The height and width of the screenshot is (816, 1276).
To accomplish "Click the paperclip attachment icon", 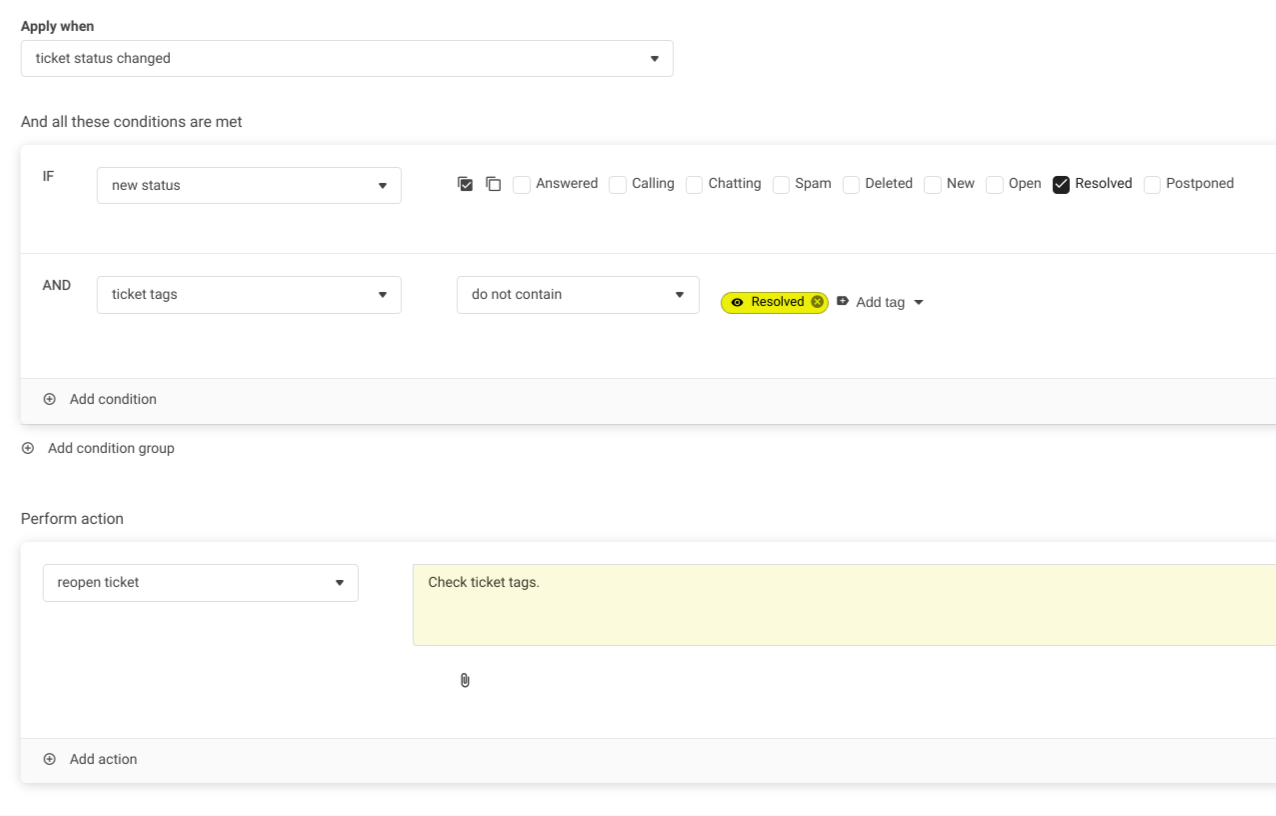I will tap(465, 680).
